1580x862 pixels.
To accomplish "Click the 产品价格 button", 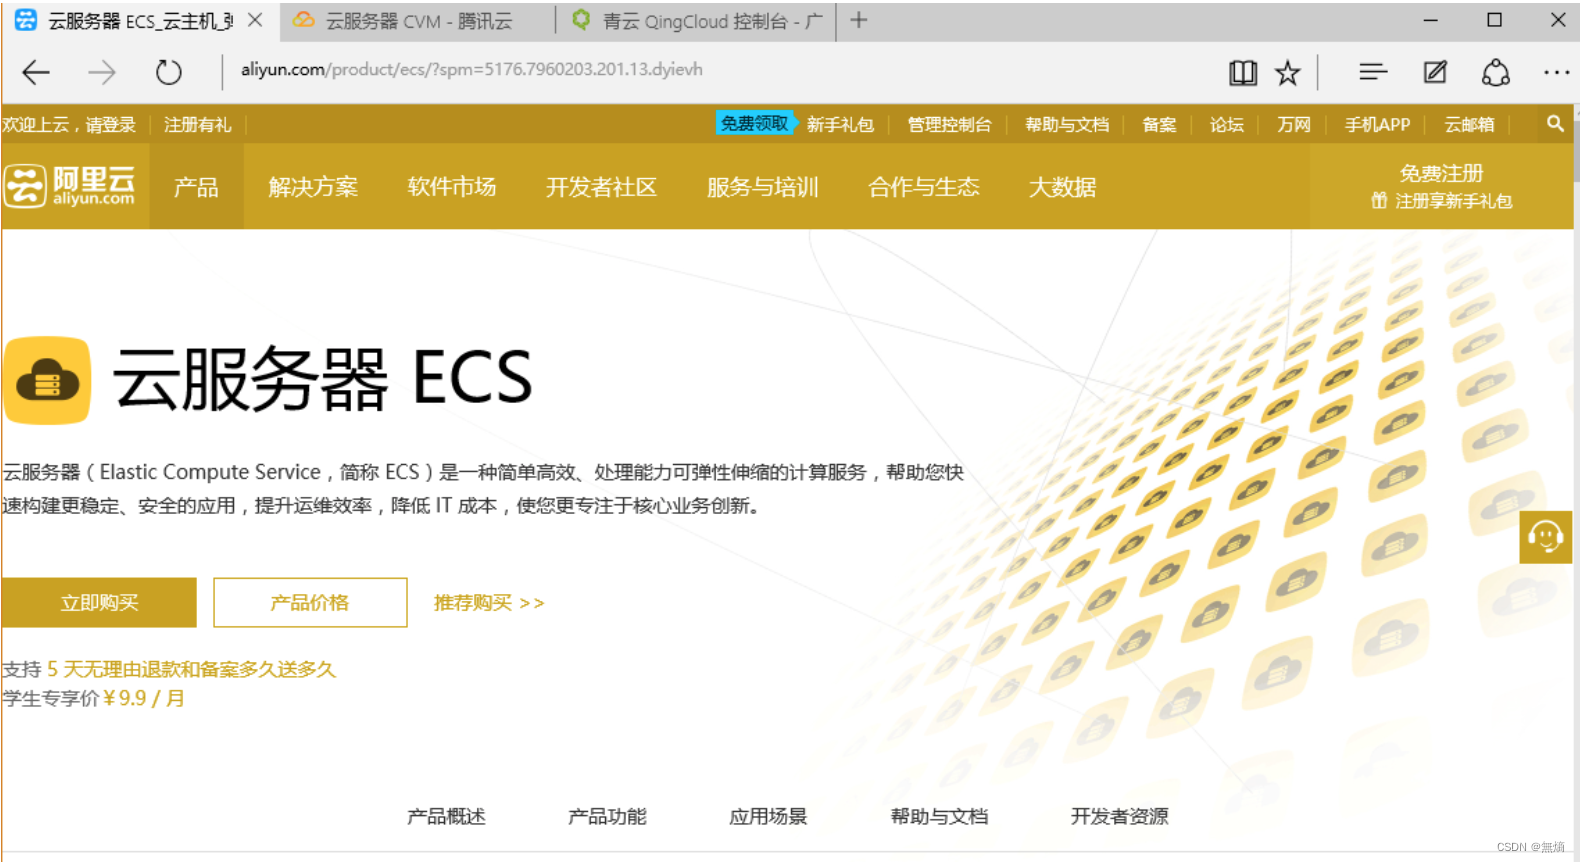I will point(310,602).
